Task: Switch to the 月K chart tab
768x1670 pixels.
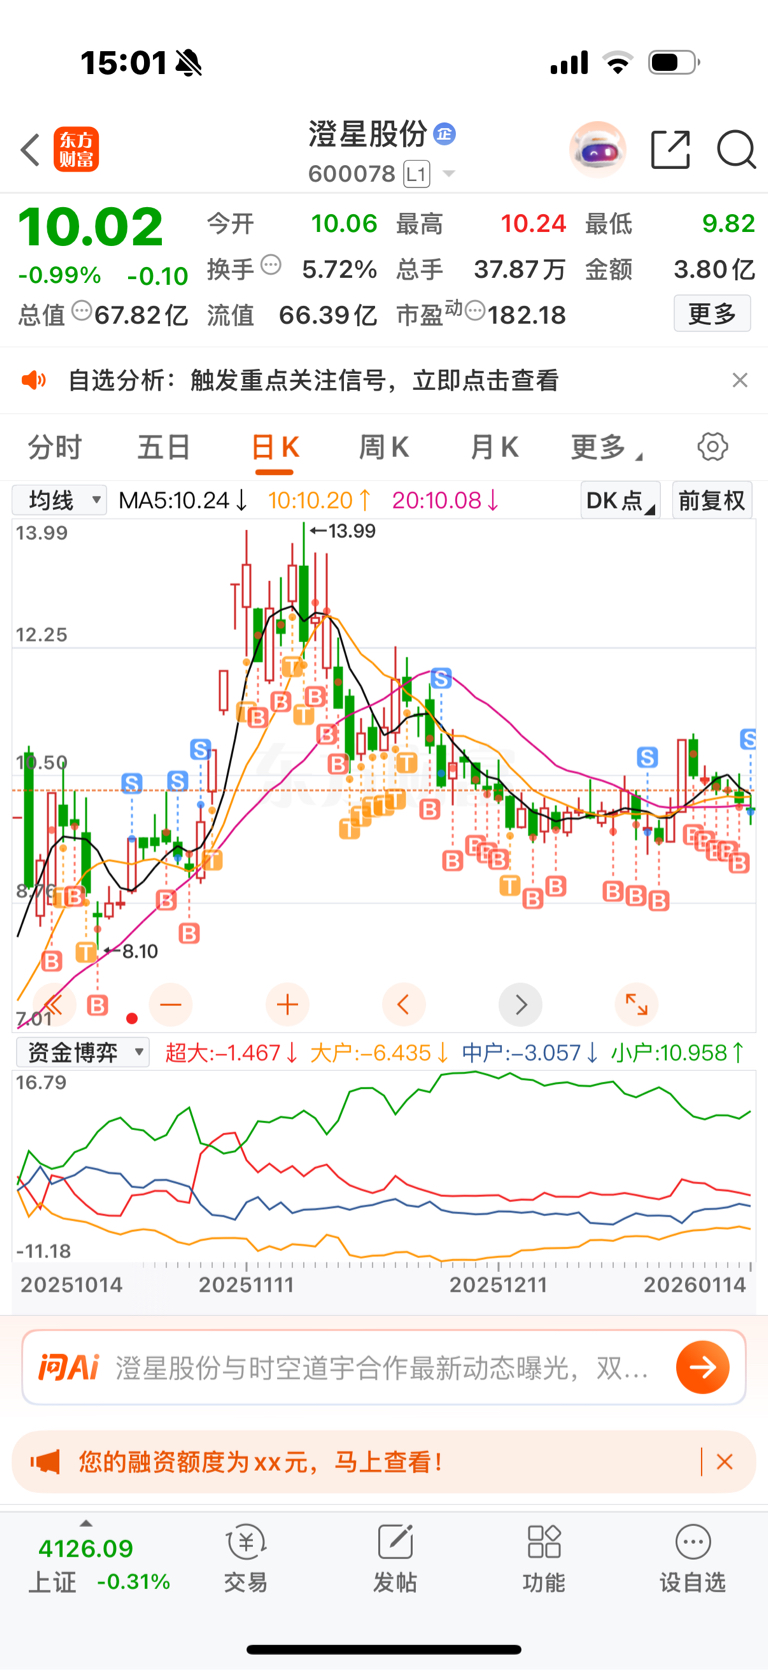Action: click(x=494, y=447)
